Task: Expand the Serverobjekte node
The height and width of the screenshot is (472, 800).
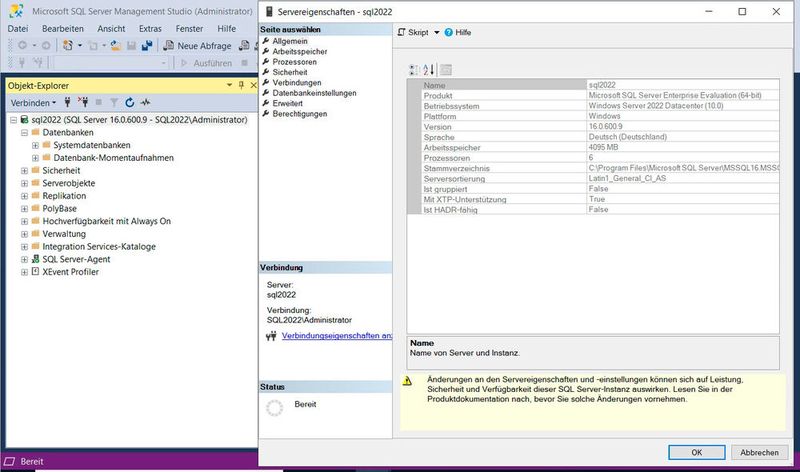Action: pos(24,184)
